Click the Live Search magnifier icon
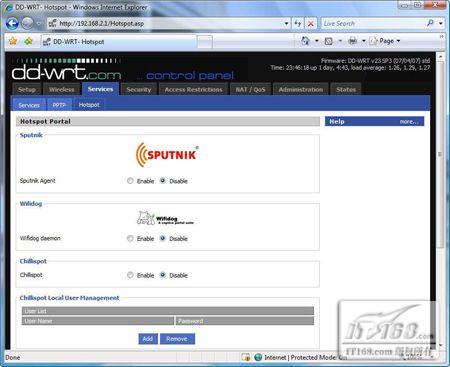The width and height of the screenshot is (450, 367). tap(430, 23)
